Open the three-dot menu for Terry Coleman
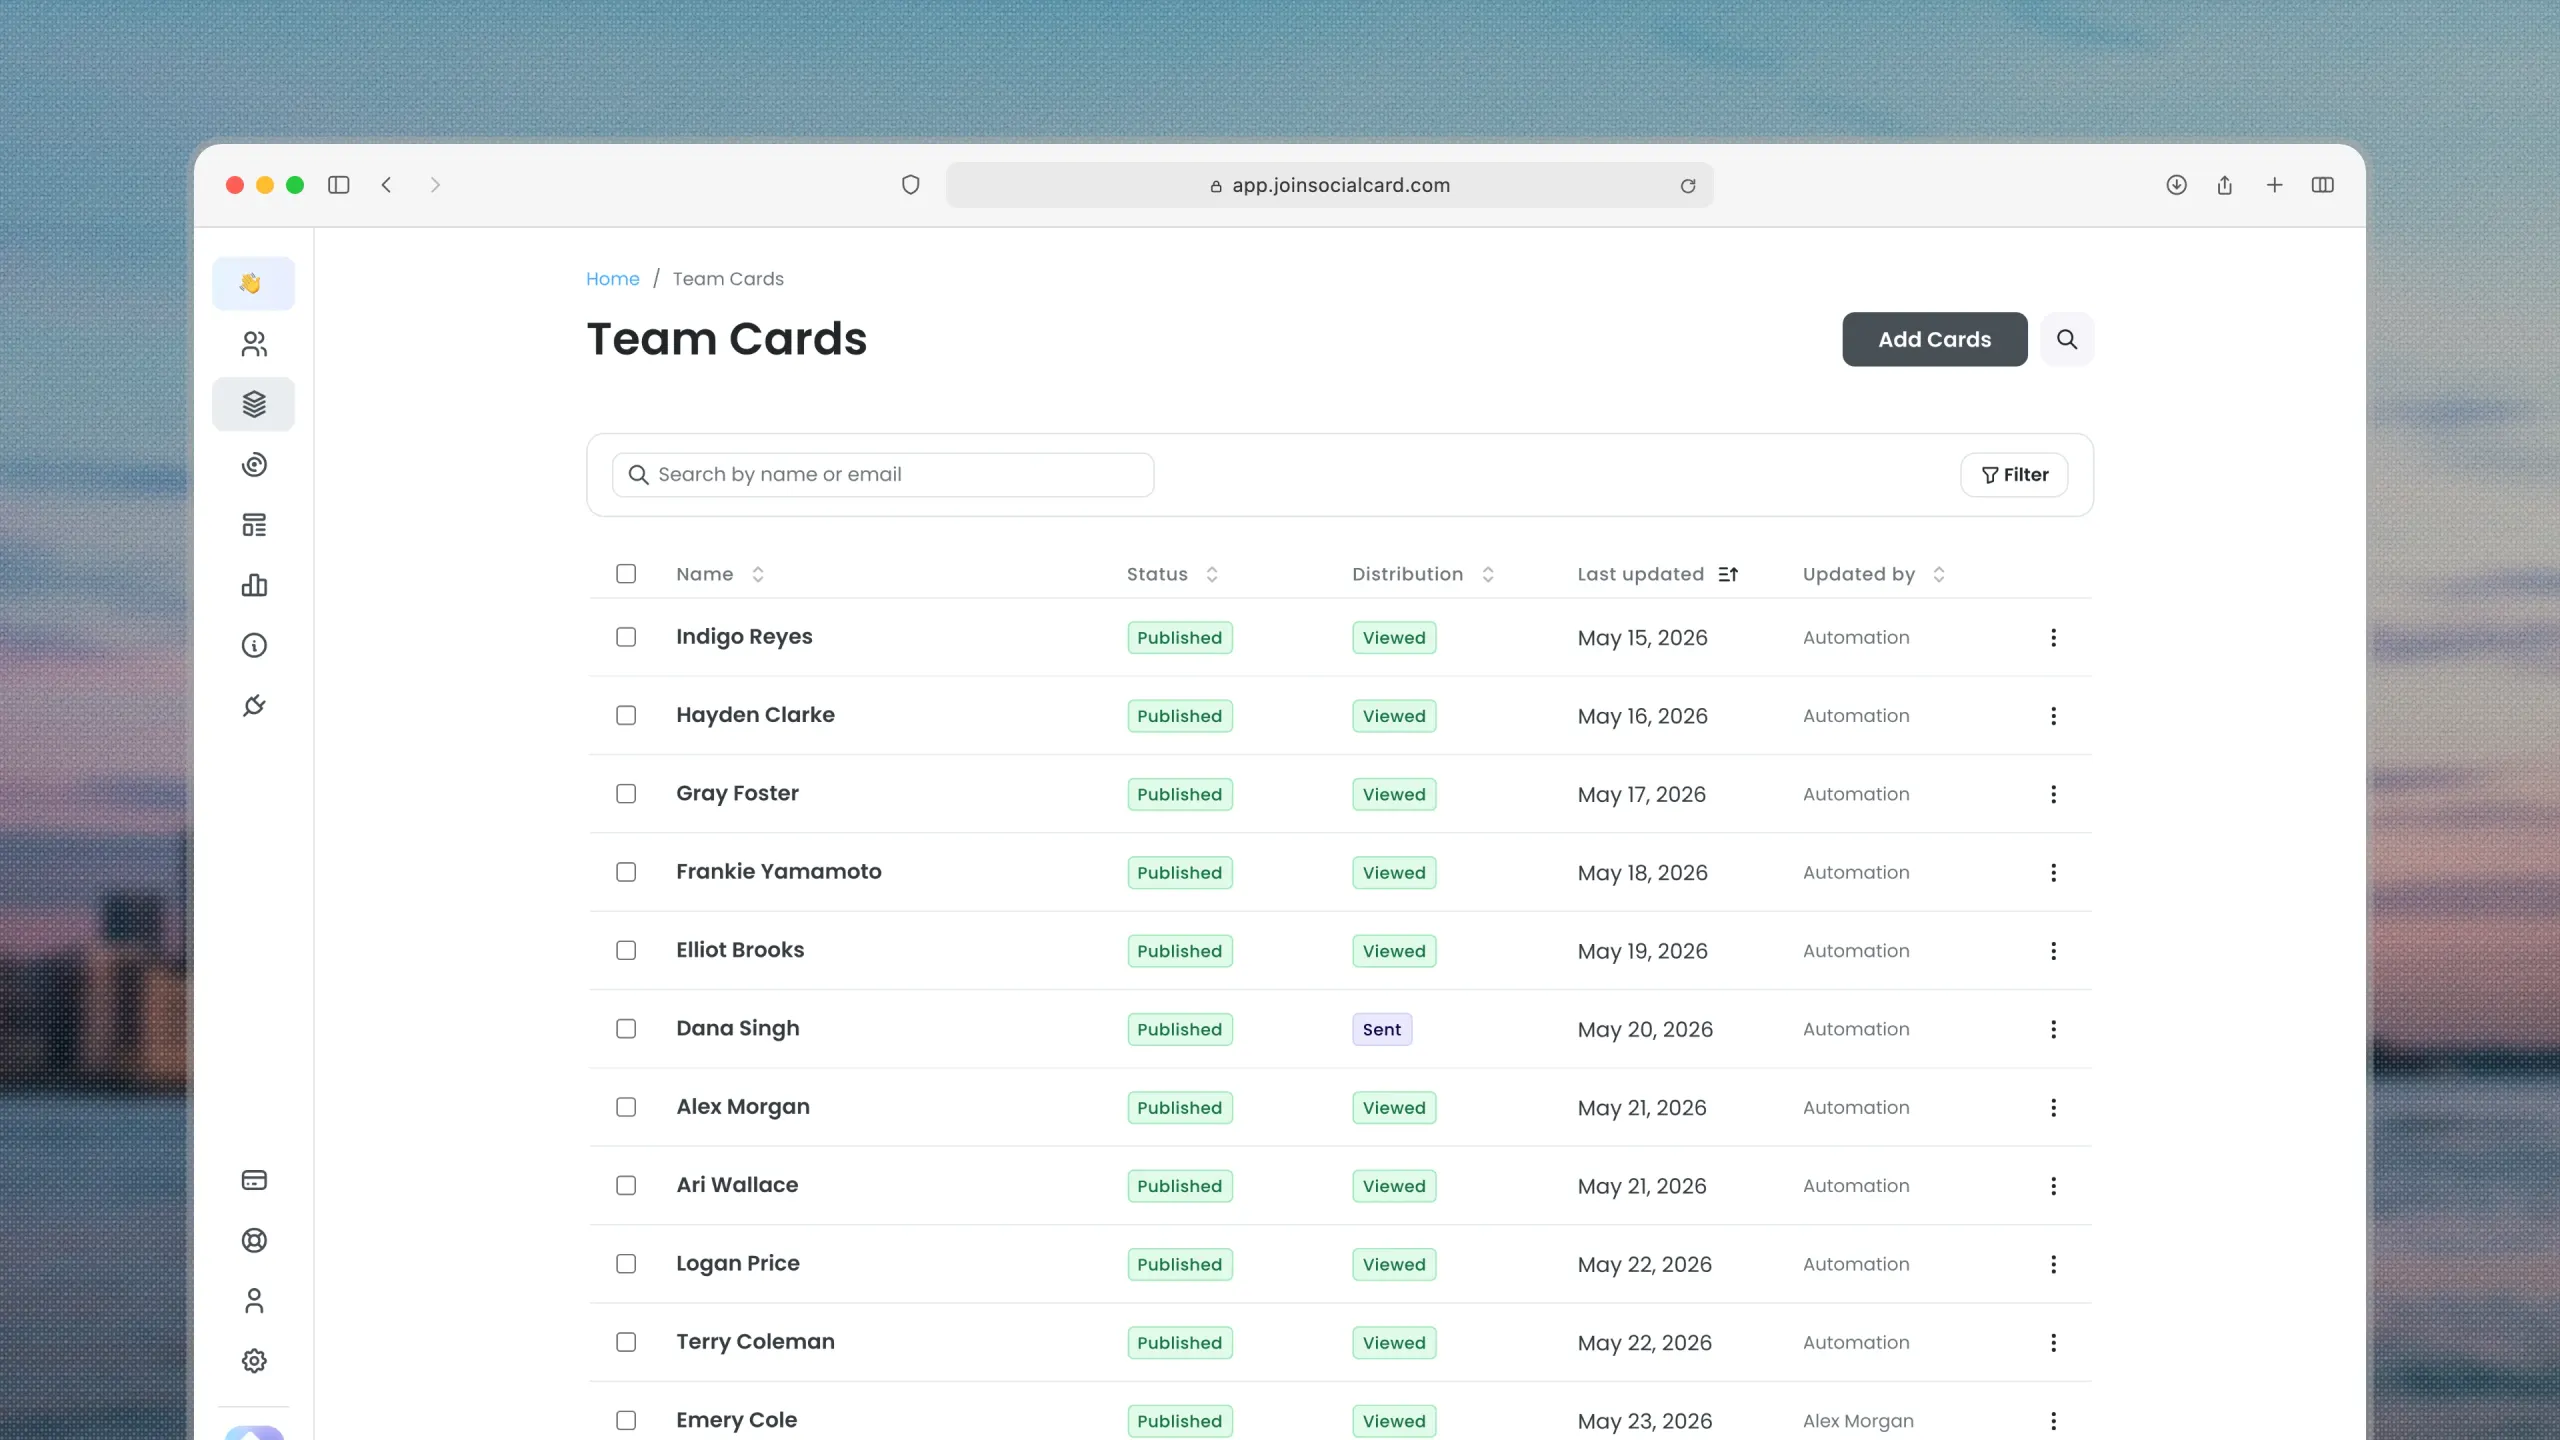 [2053, 1343]
